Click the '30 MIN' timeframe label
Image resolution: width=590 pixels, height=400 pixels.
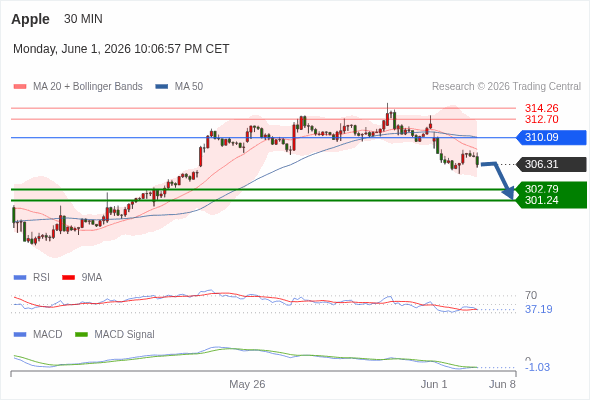pyautogui.click(x=83, y=19)
